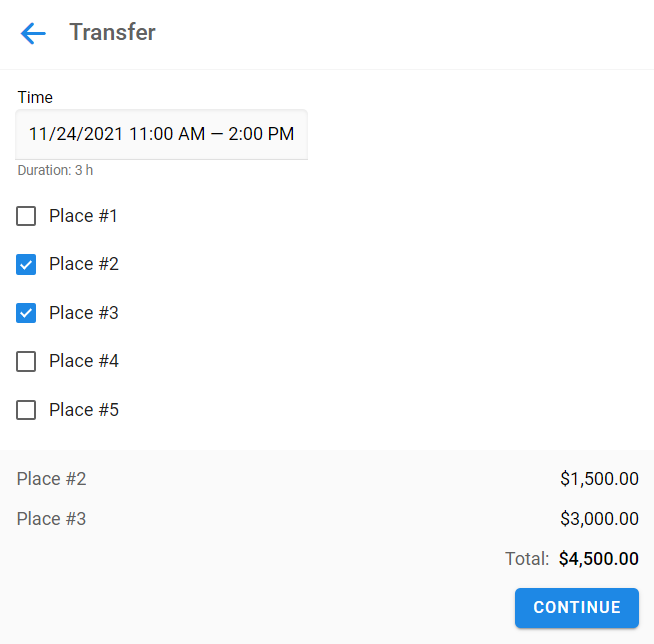Screen dimensions: 654x644
Task: Click the $4,500.00 total amount
Action: coord(598,559)
